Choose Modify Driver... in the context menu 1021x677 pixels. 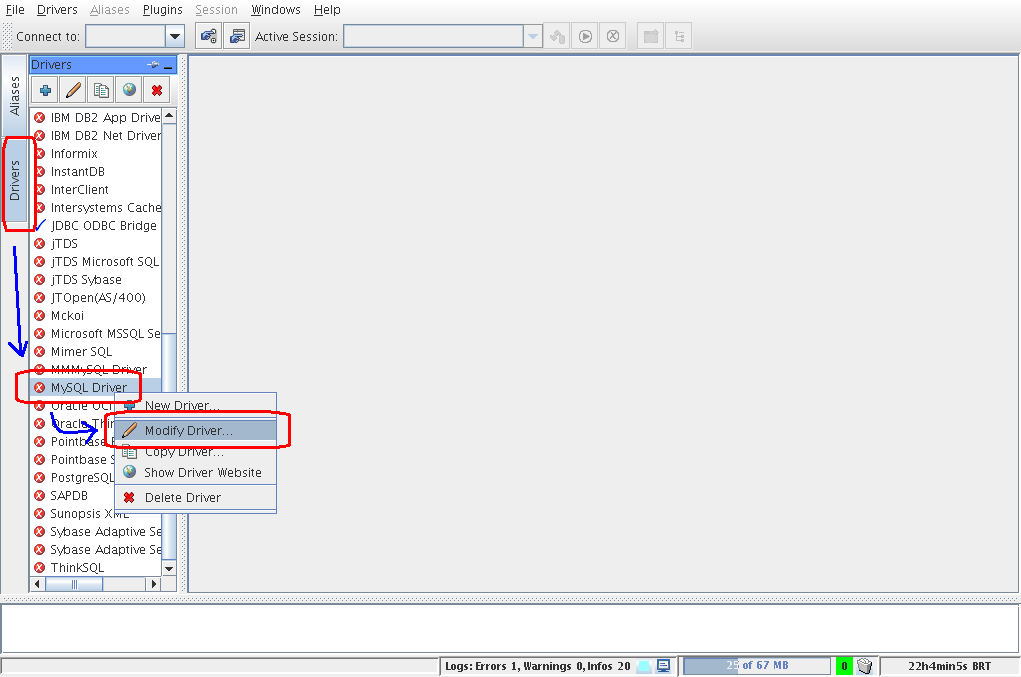tap(195, 430)
